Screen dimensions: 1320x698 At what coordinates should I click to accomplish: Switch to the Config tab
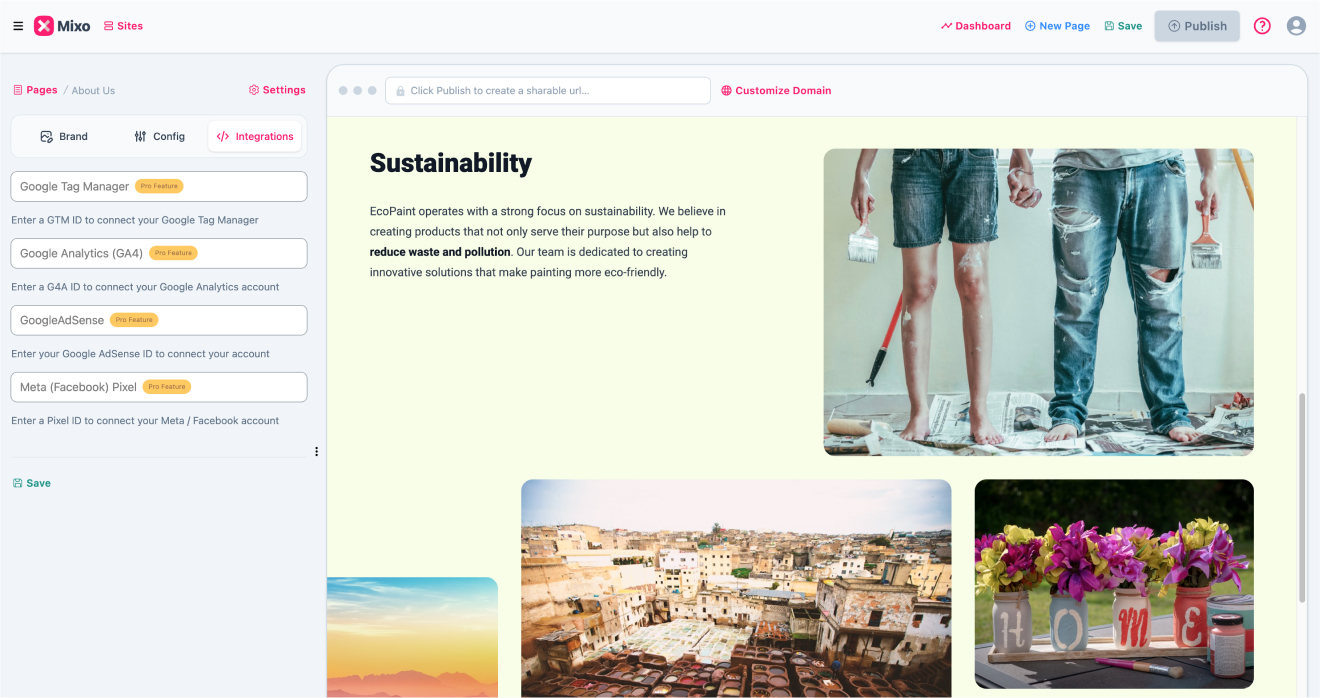tap(160, 136)
